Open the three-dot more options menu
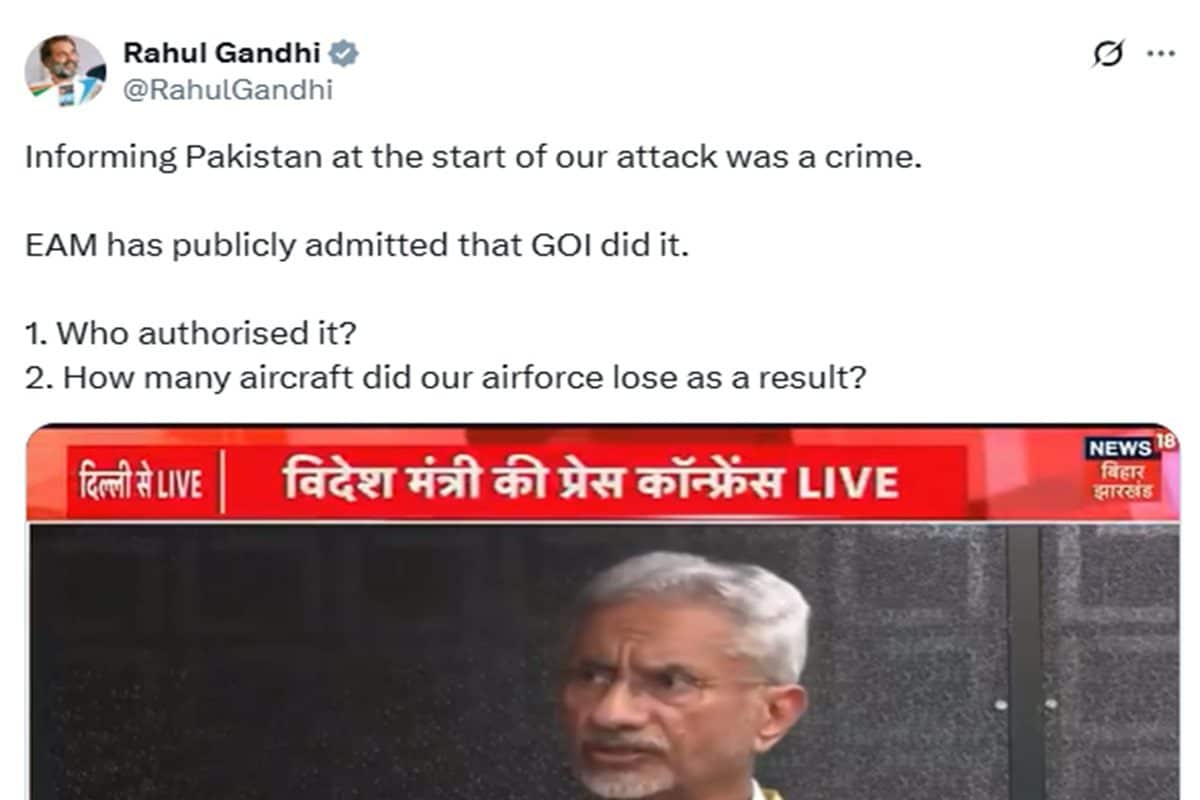 coord(1160,53)
